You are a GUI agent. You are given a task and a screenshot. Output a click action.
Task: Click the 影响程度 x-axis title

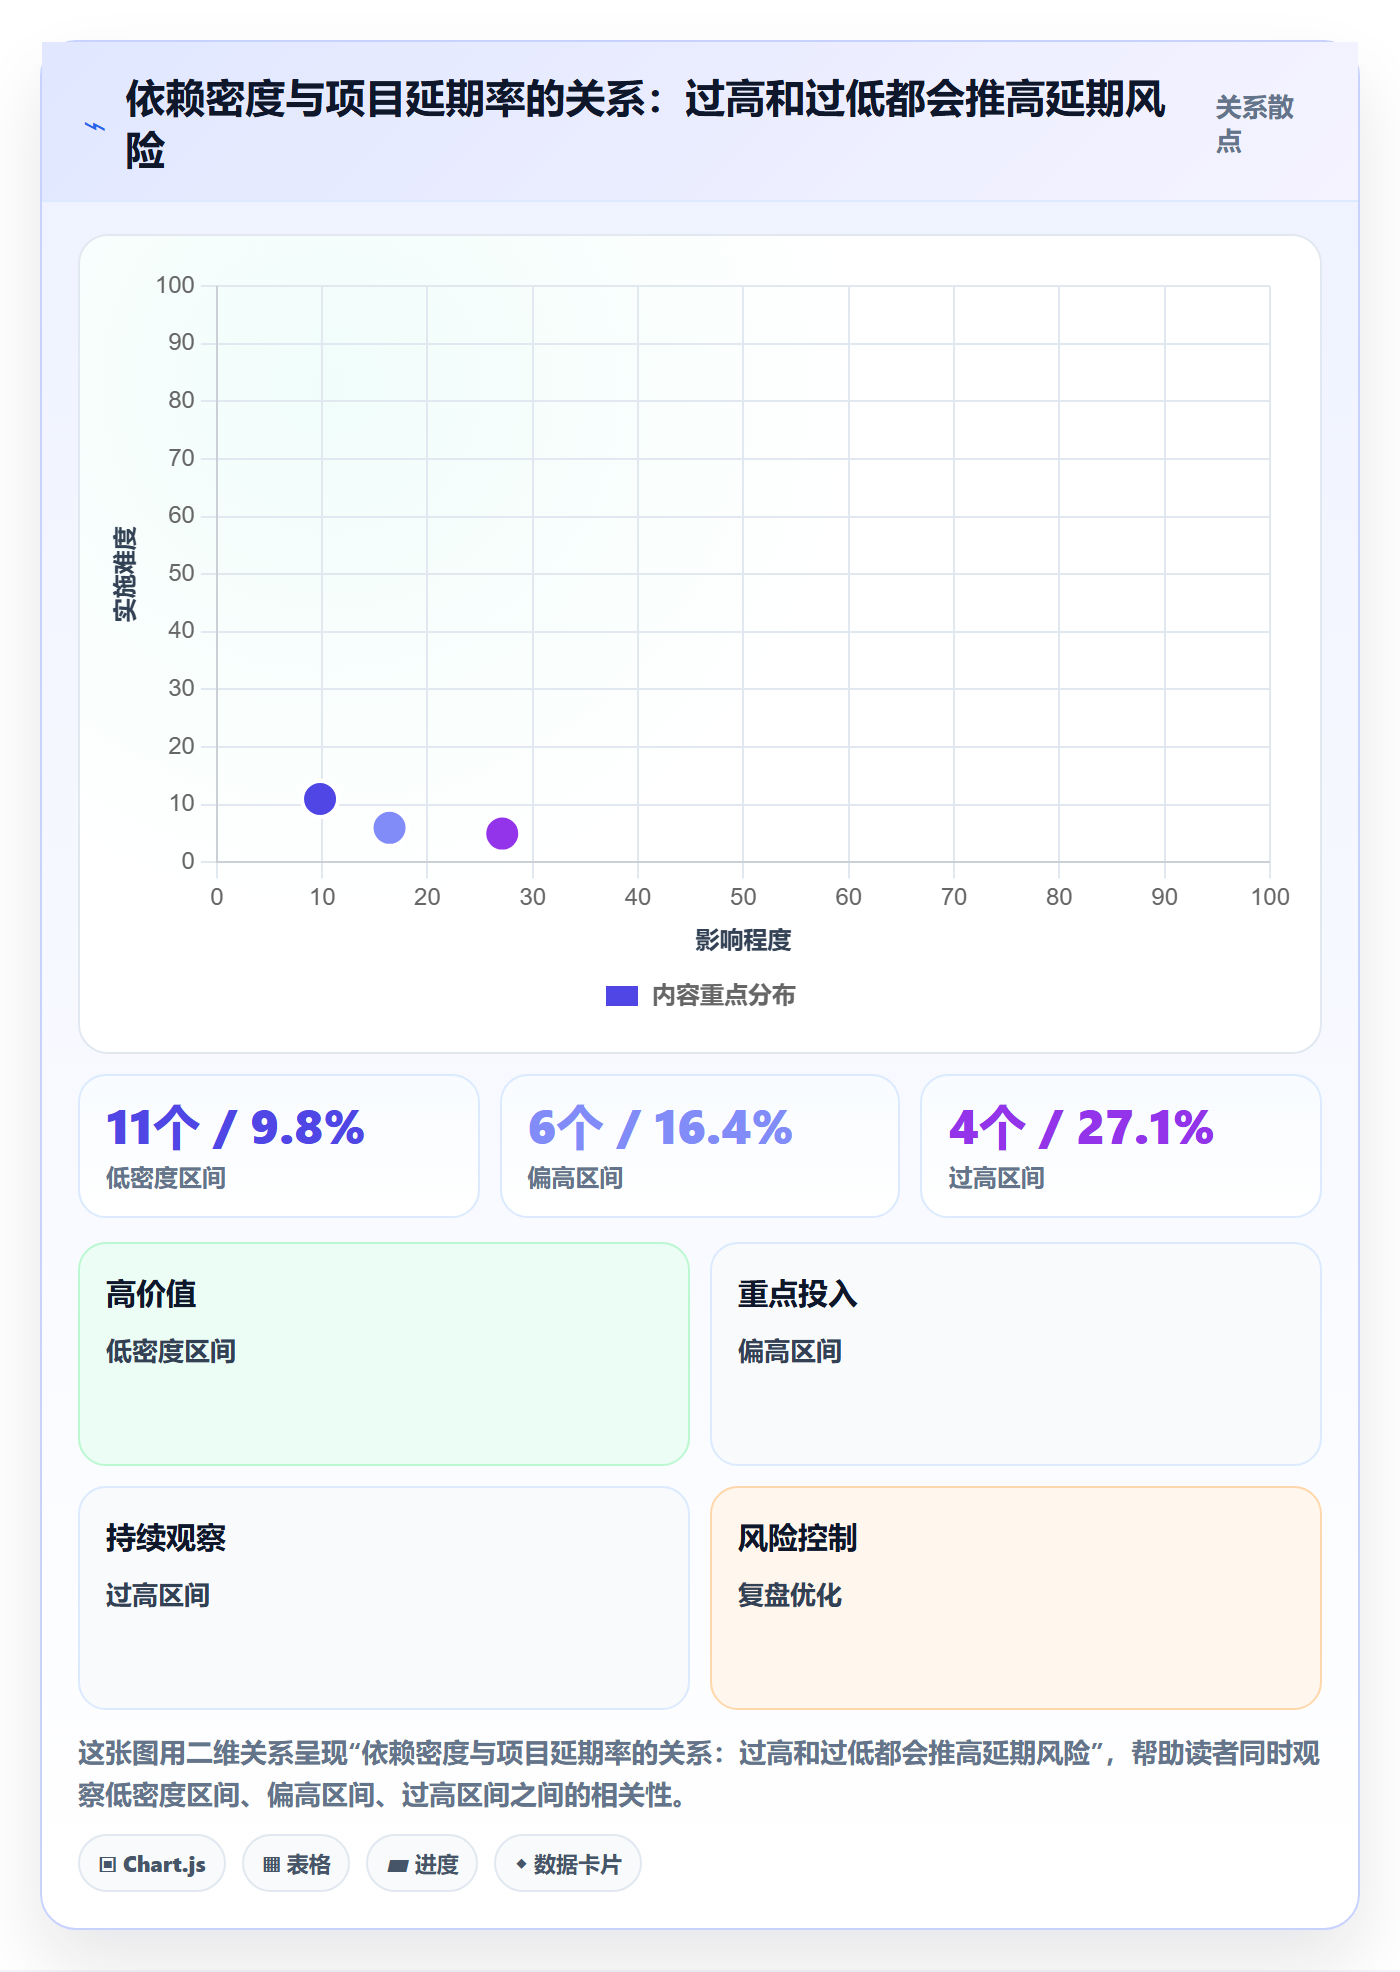pyautogui.click(x=743, y=940)
